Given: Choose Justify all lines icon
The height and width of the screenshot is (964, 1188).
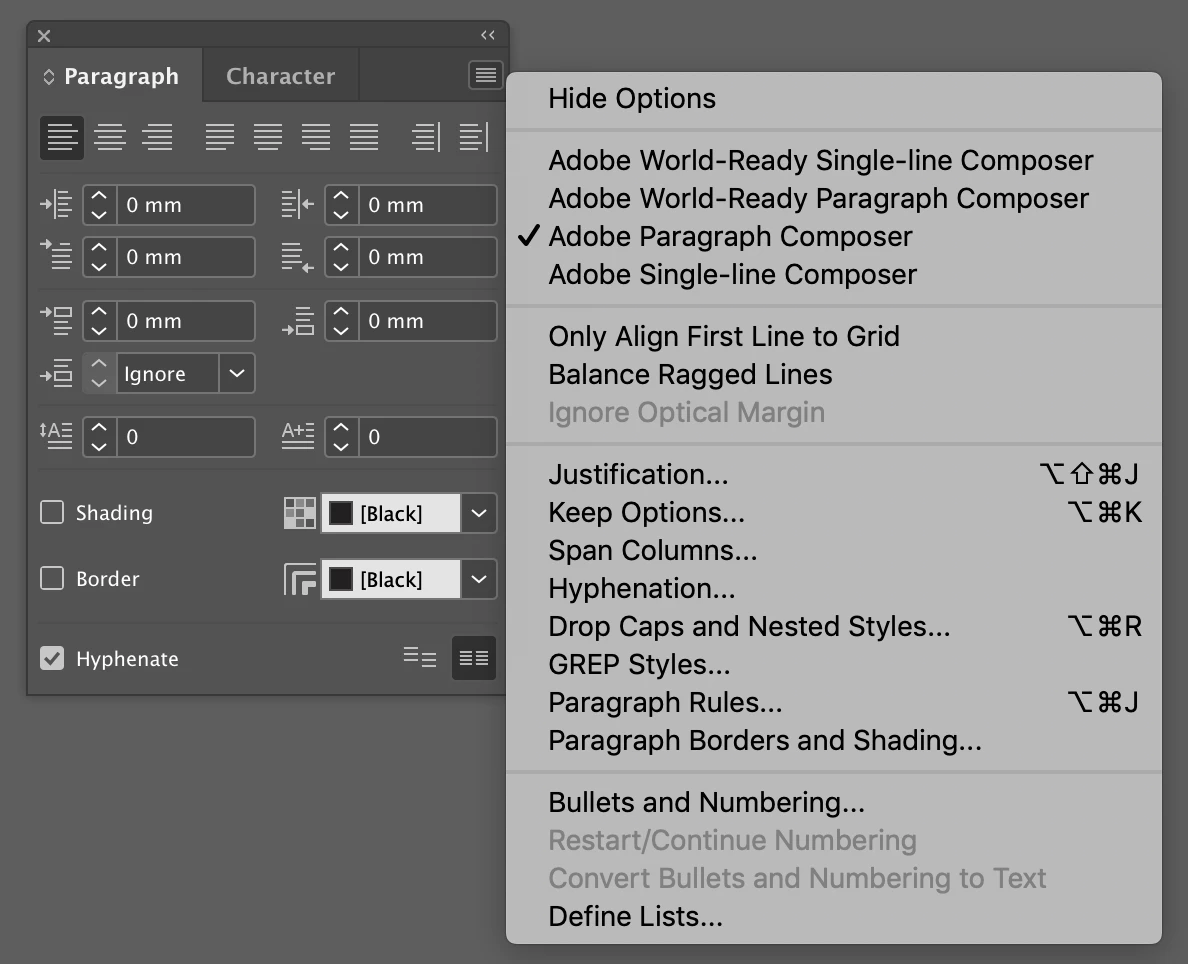Looking at the screenshot, I should tap(364, 137).
